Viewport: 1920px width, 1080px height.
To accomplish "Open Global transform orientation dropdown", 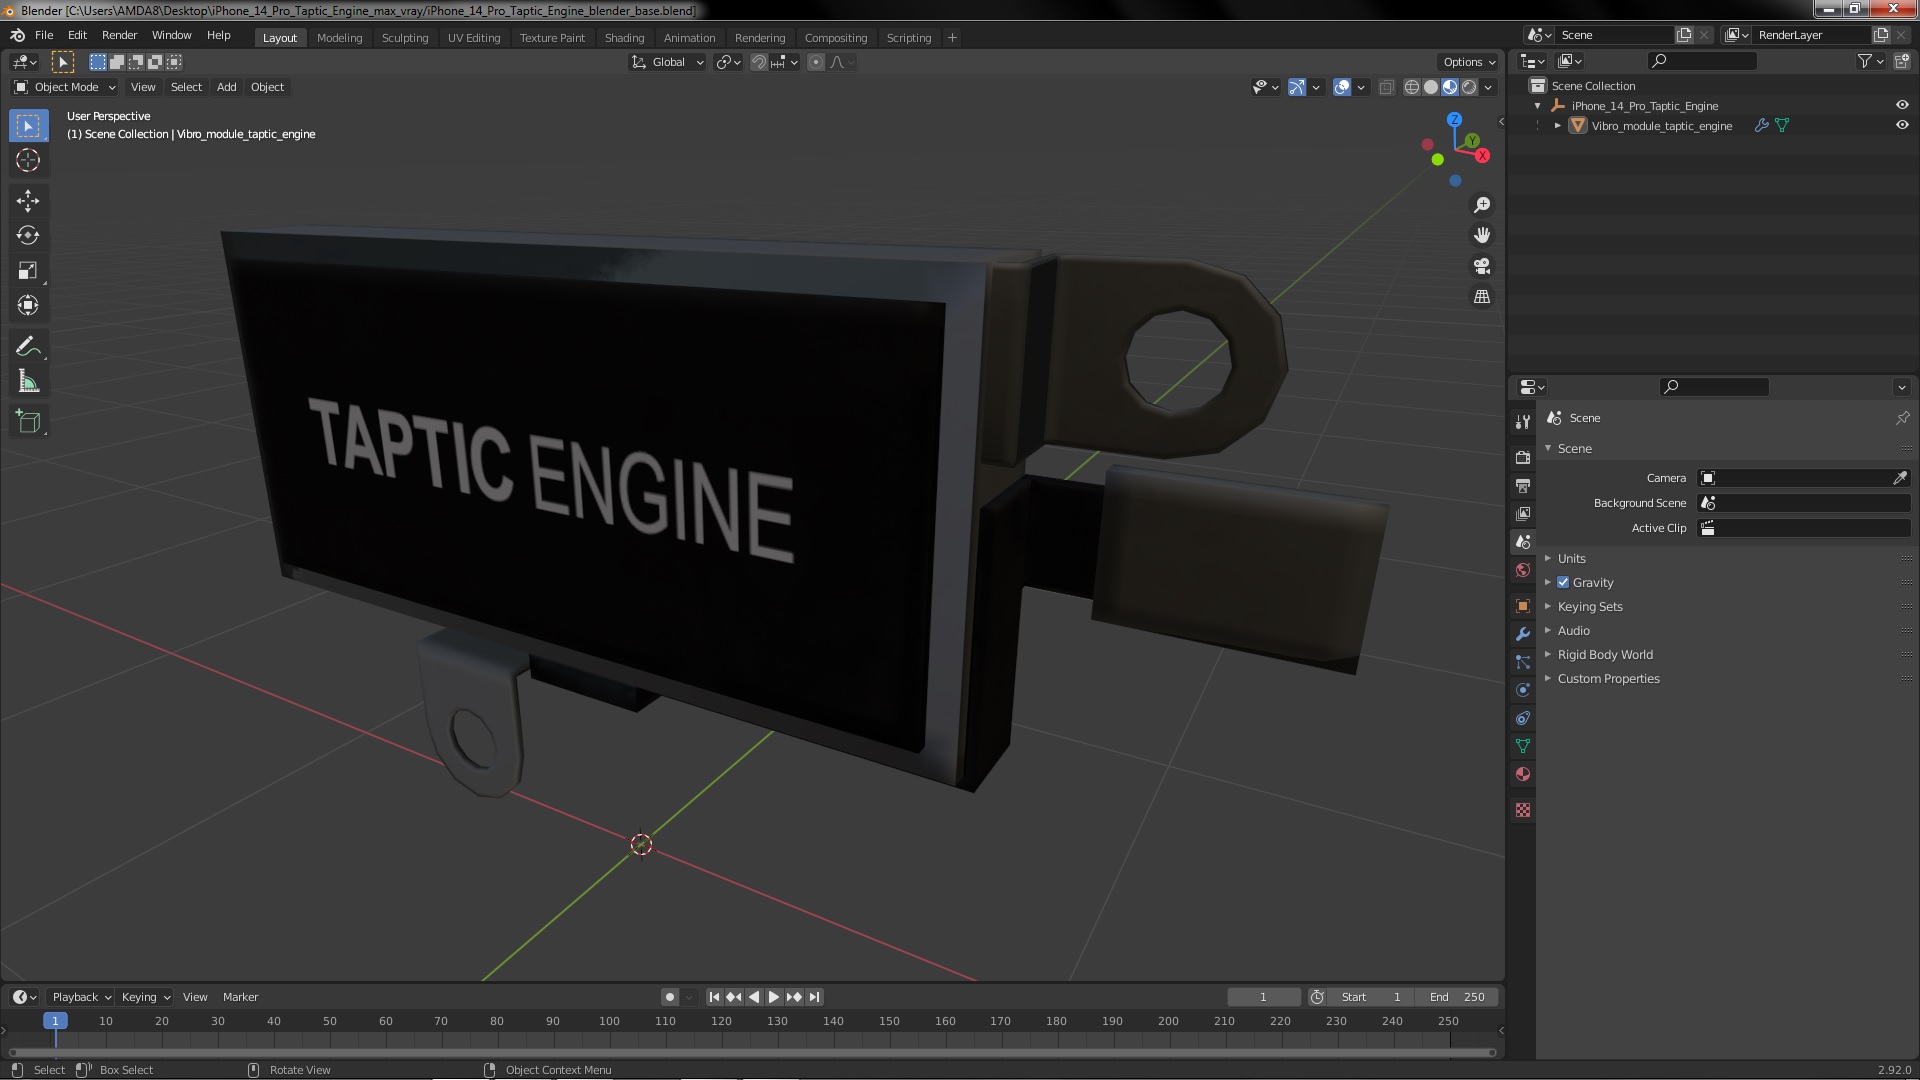I will [x=667, y=62].
